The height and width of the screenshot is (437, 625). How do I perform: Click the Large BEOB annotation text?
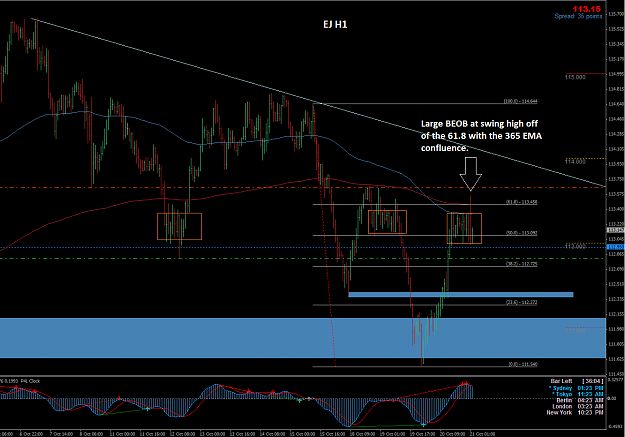(481, 136)
